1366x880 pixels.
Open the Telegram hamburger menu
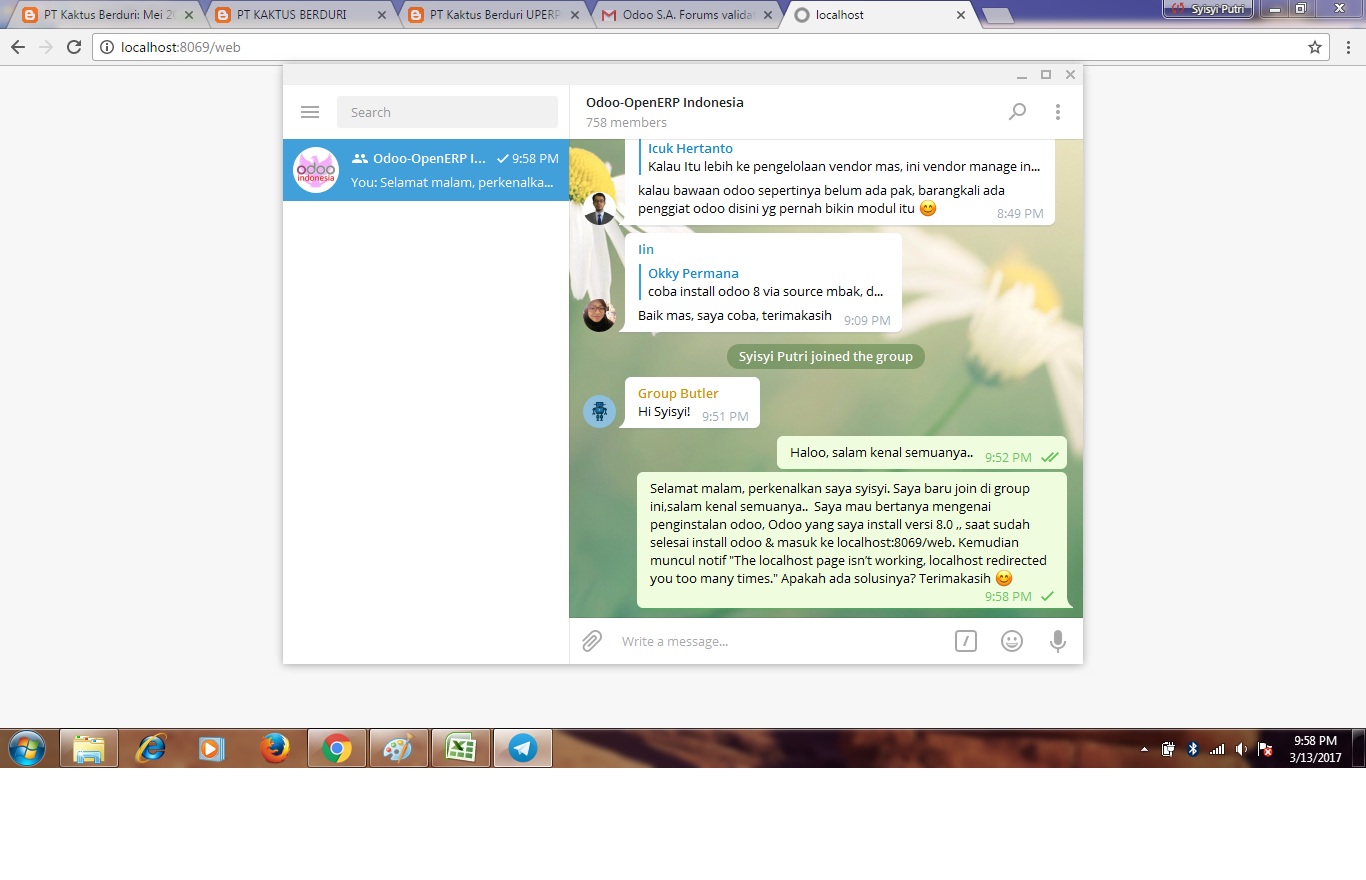pyautogui.click(x=310, y=112)
